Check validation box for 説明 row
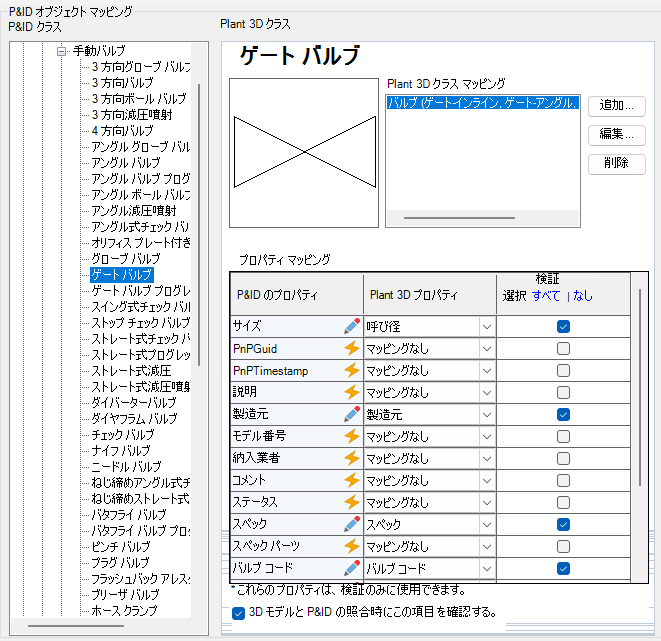This screenshot has height=641, width=661. (x=563, y=392)
